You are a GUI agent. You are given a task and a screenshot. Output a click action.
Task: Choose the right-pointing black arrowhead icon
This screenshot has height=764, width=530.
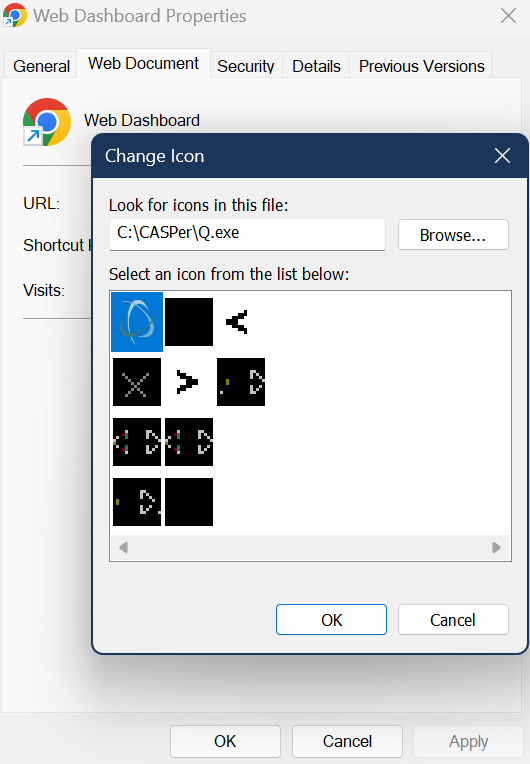click(189, 382)
